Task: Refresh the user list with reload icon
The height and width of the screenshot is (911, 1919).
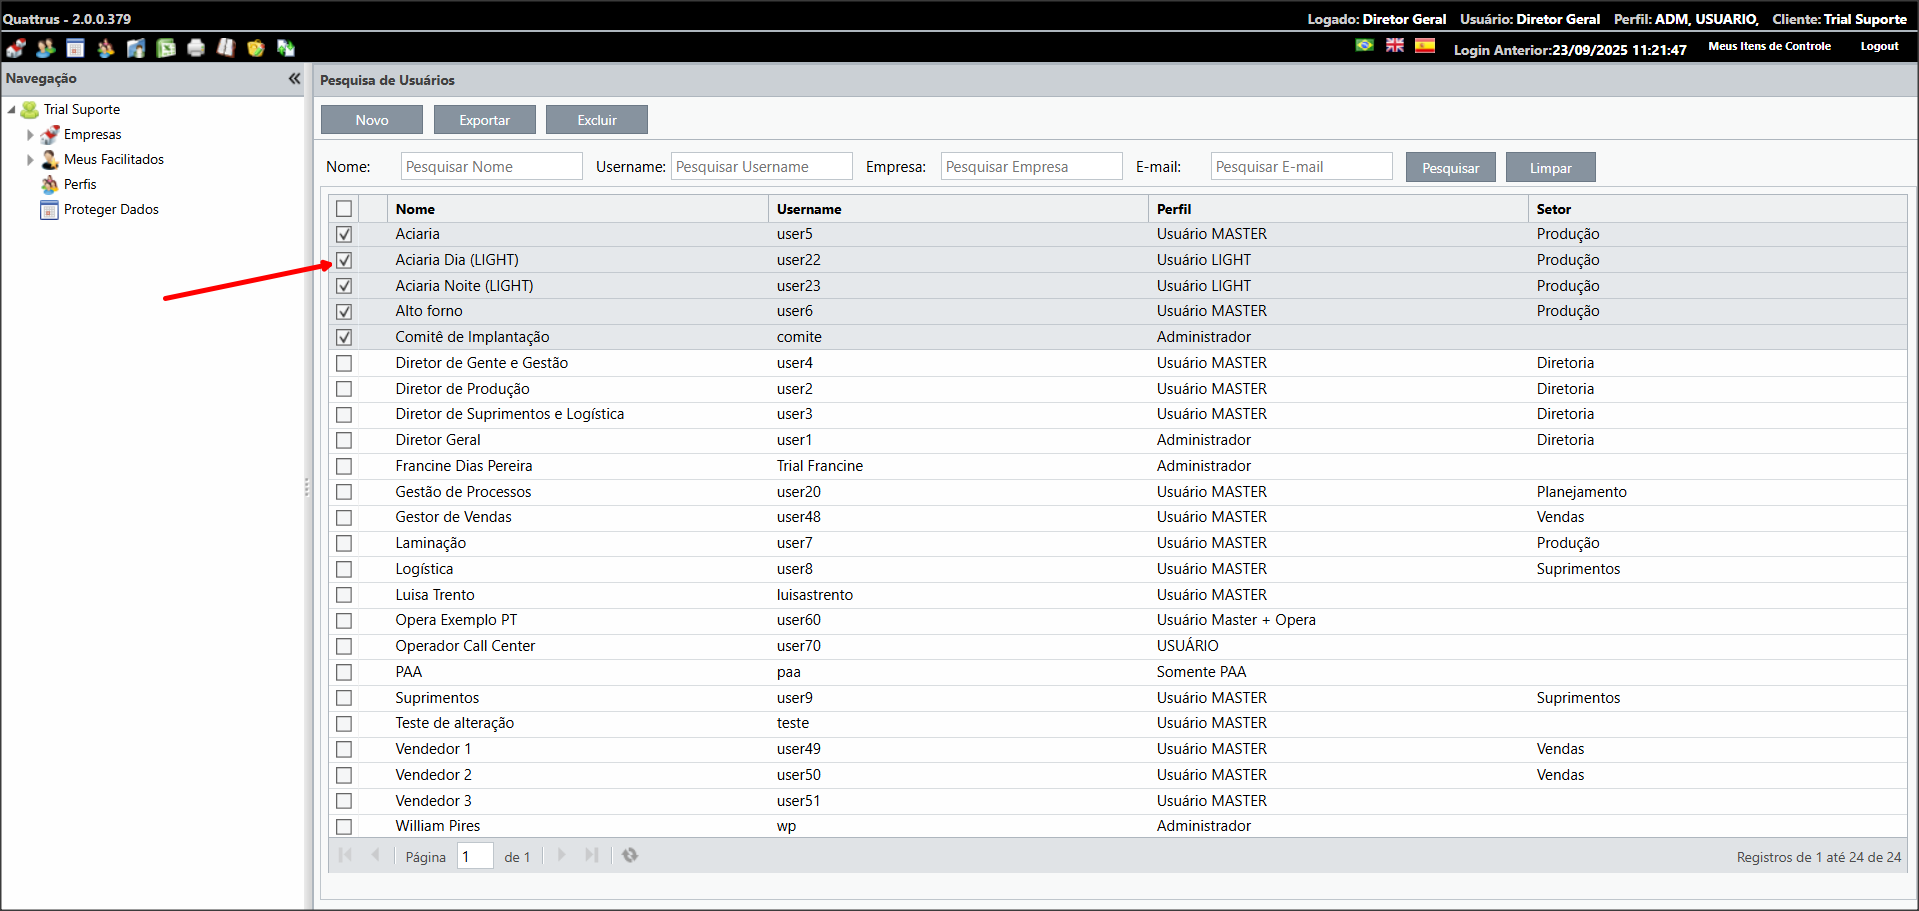Action: (630, 855)
